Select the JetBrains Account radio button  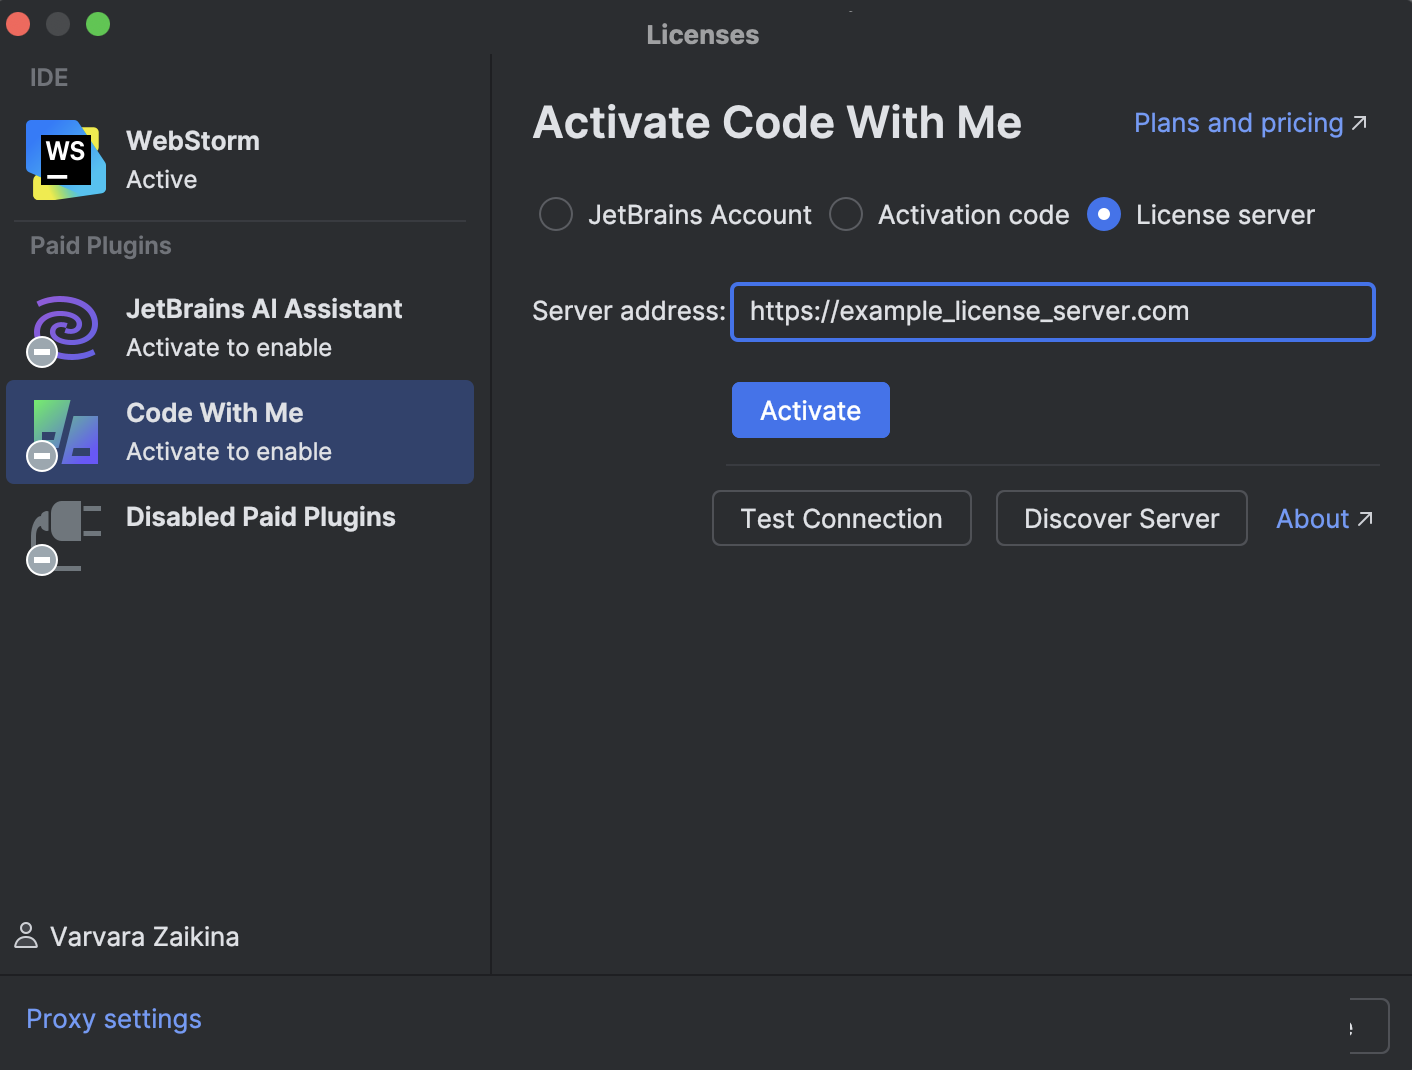[556, 214]
